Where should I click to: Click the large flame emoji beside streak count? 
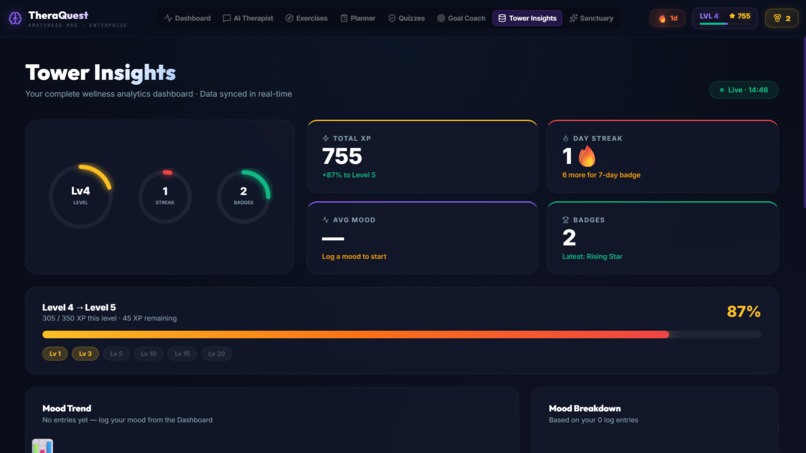coord(587,156)
